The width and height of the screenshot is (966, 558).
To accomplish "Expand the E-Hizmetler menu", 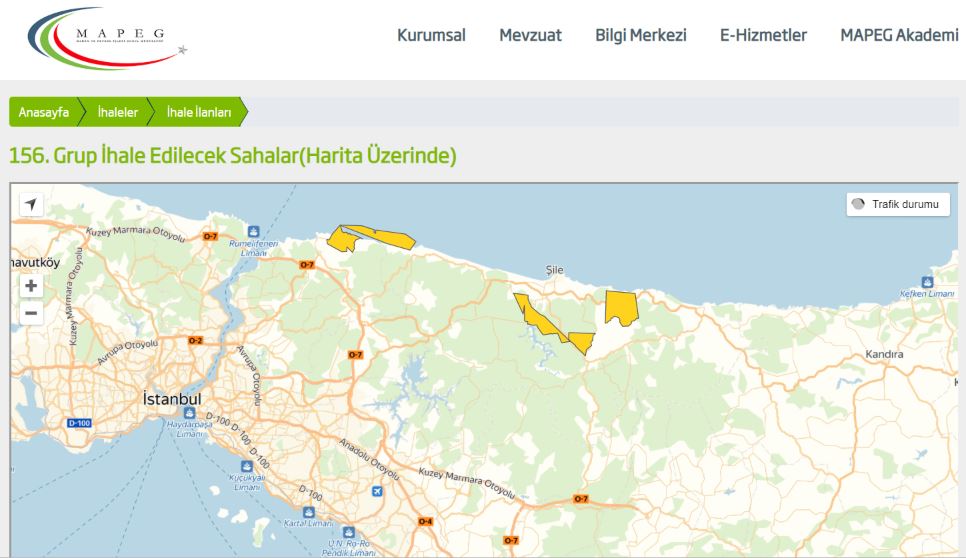I will click(x=763, y=36).
